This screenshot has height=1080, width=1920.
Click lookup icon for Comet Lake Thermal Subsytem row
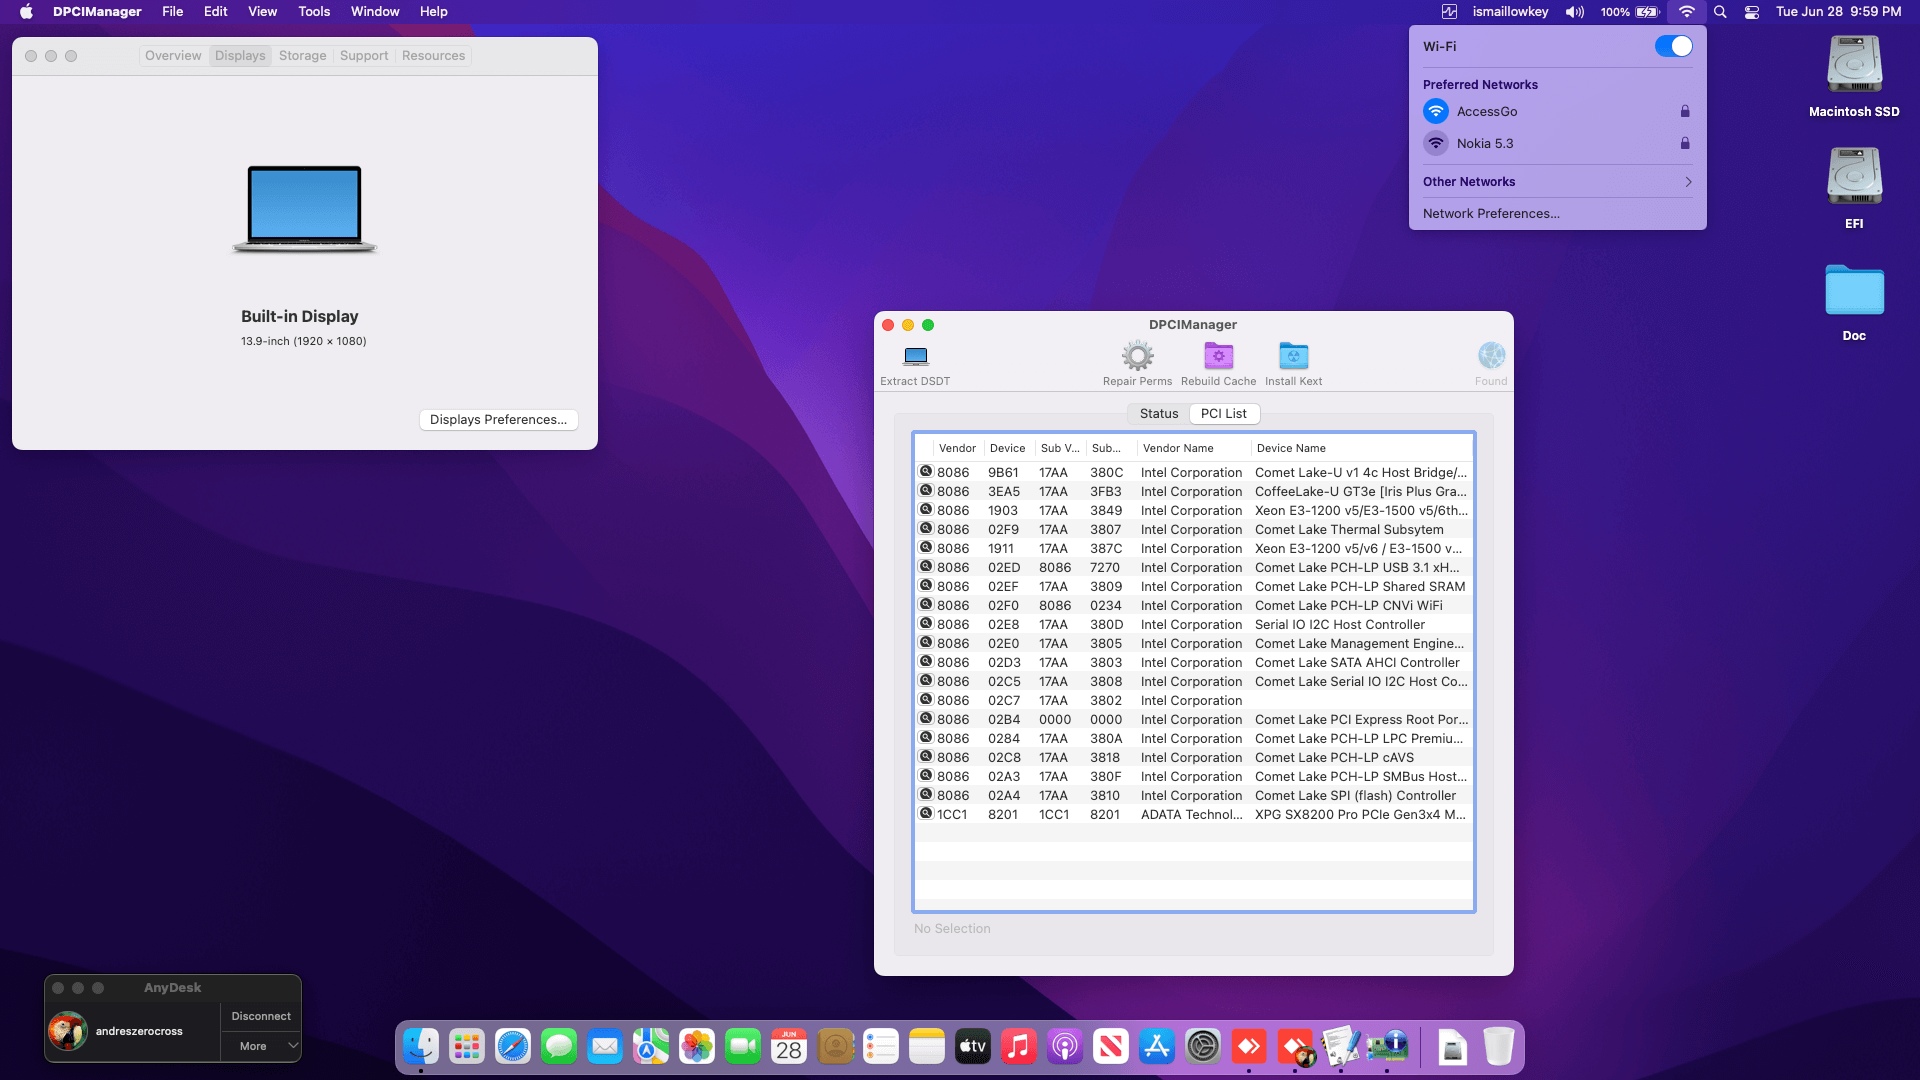[926, 529]
